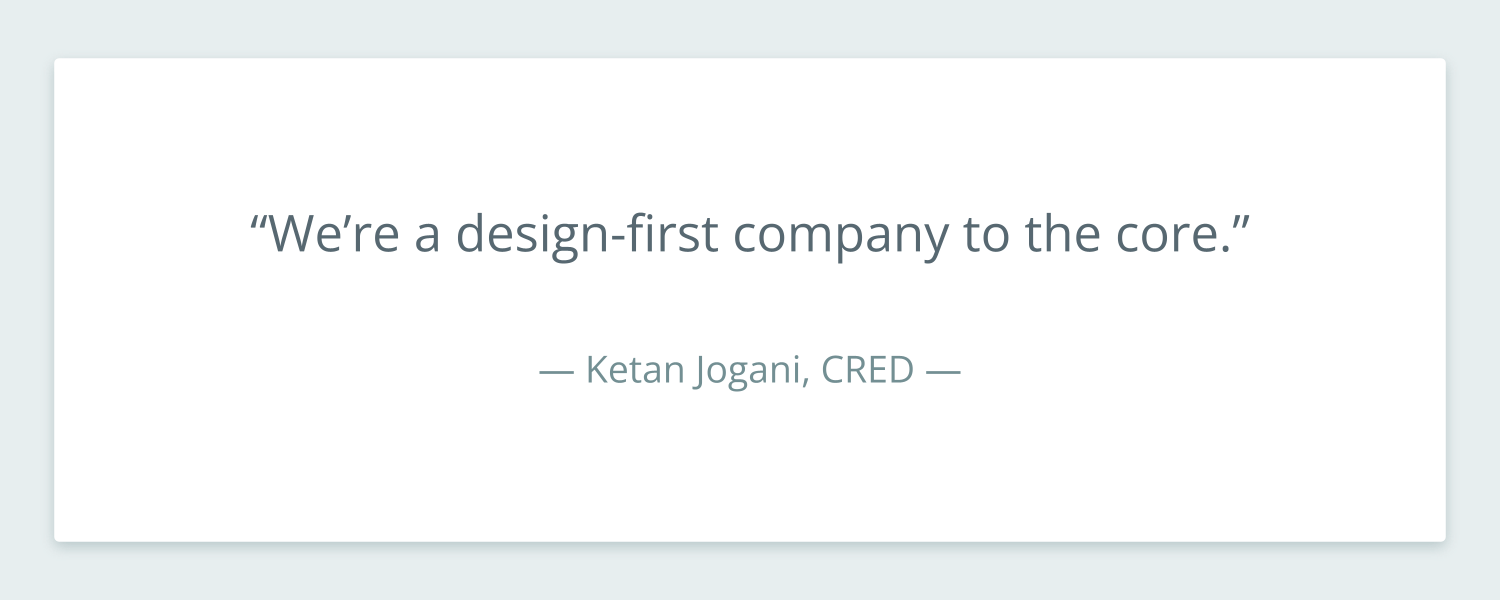Click the name Ketan Jogani

(696, 370)
